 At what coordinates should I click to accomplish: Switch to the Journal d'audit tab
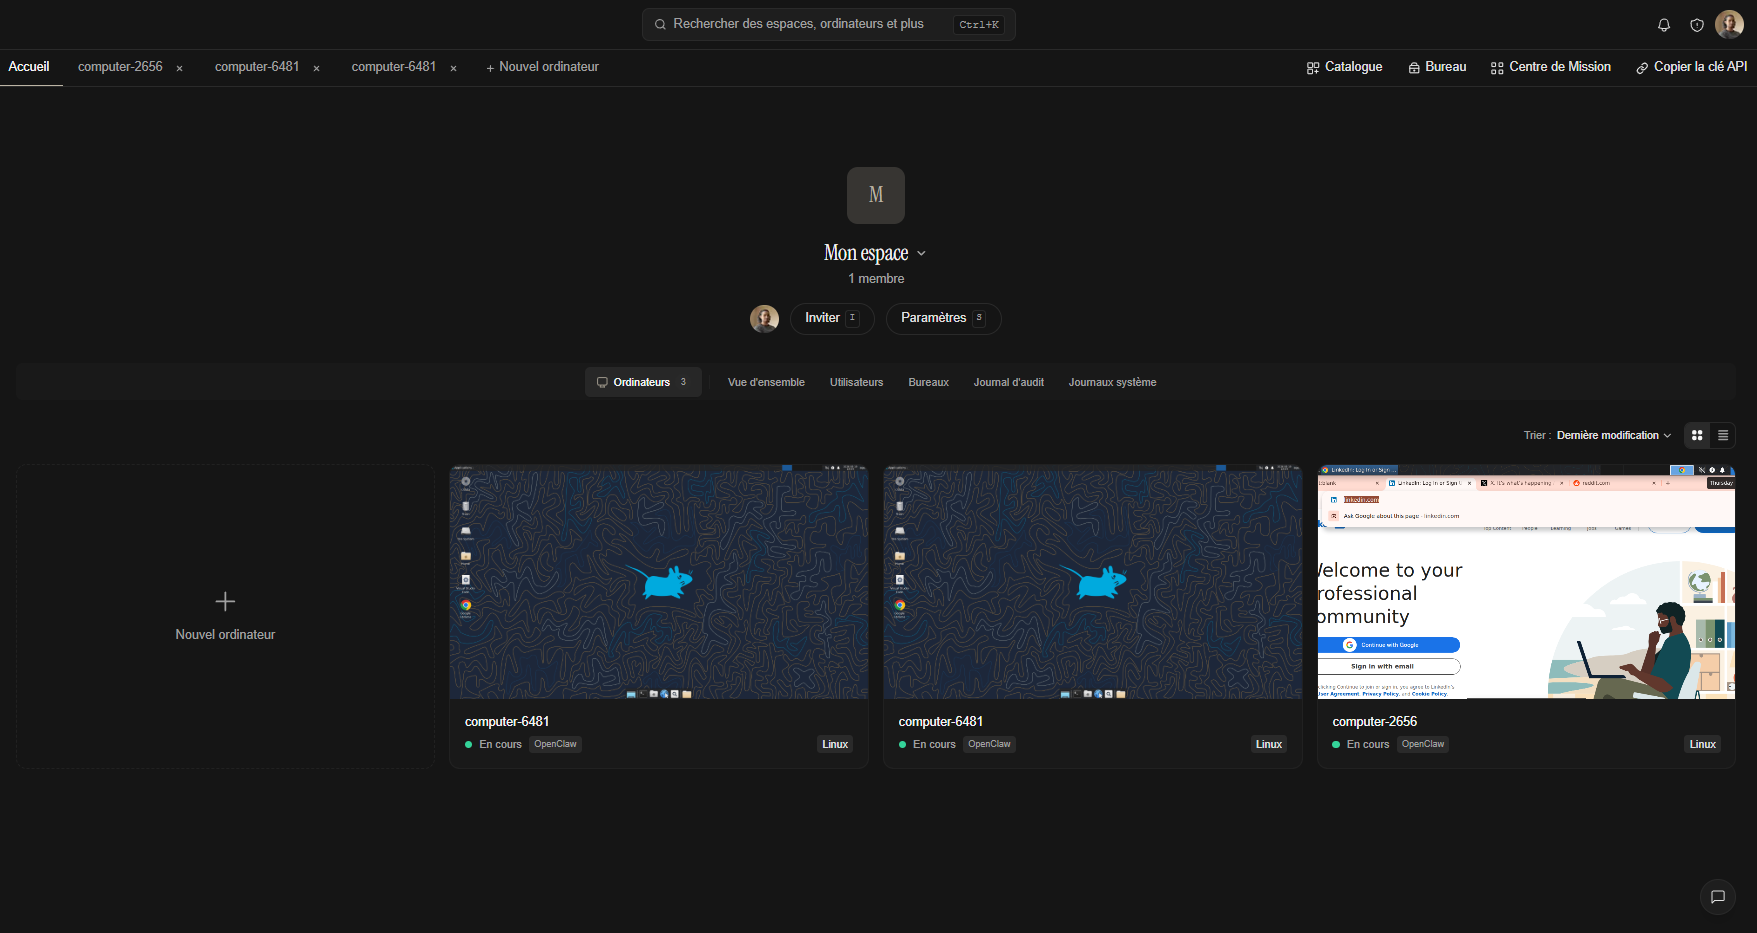[1008, 382]
